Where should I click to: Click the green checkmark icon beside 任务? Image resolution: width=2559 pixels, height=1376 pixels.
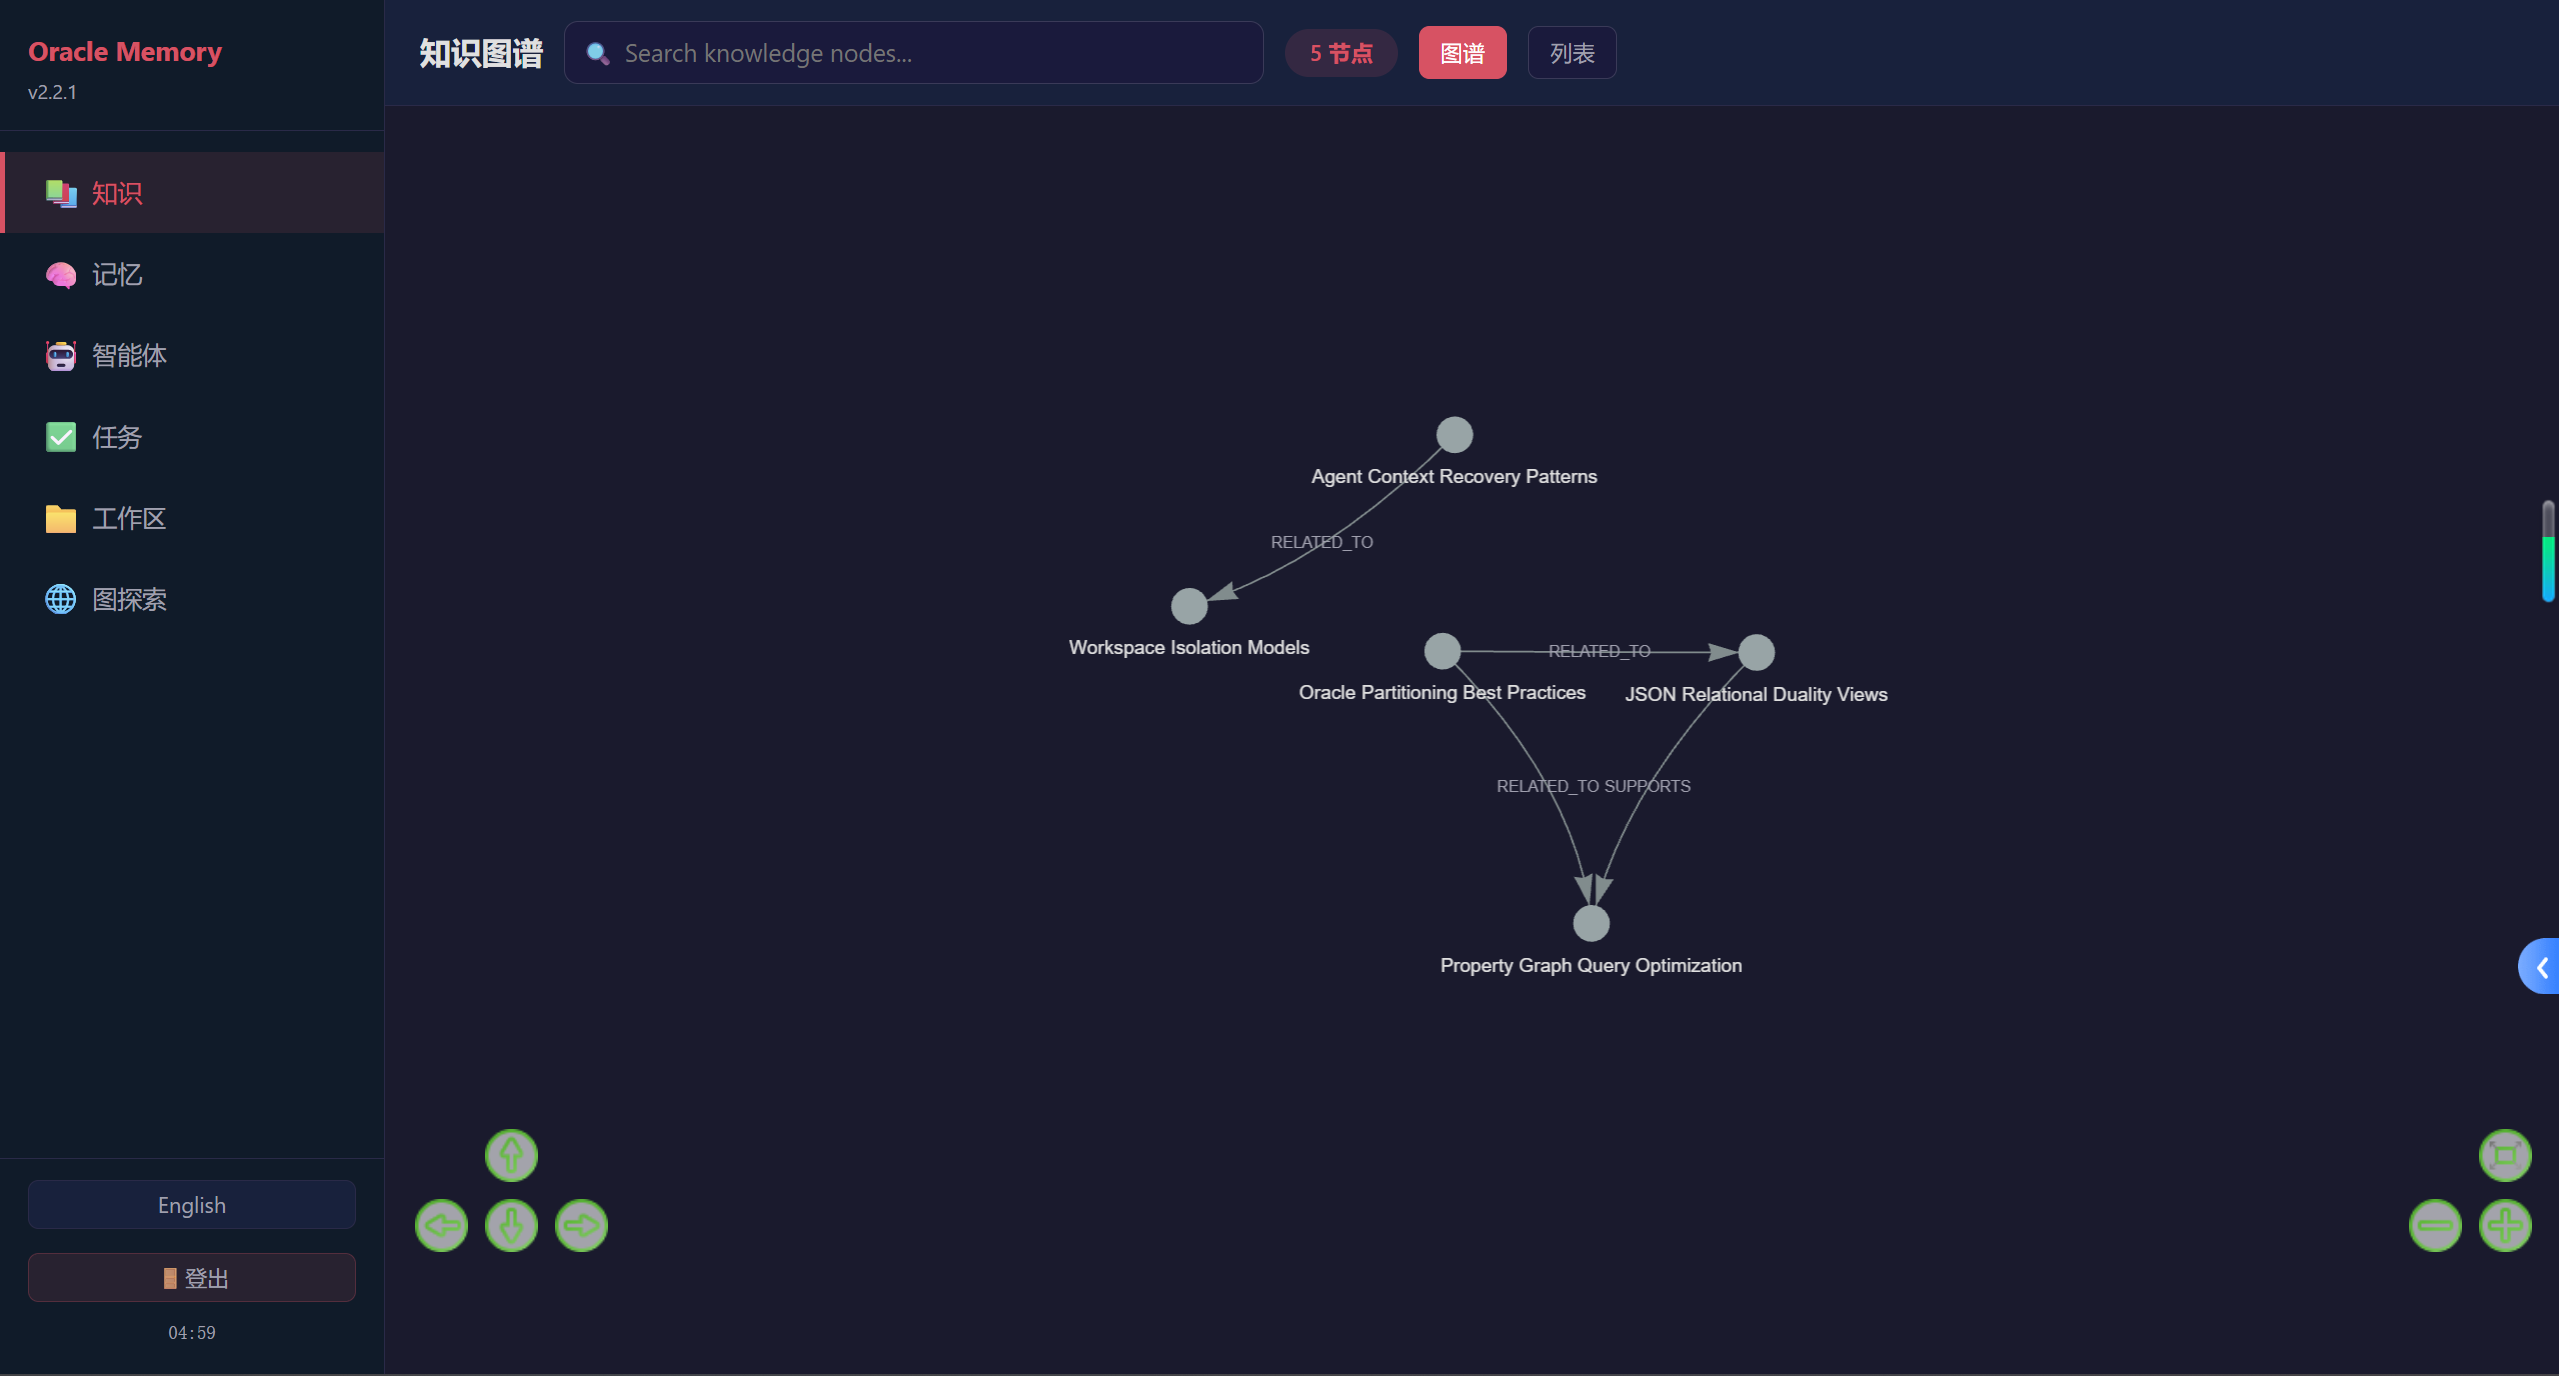coord(61,437)
